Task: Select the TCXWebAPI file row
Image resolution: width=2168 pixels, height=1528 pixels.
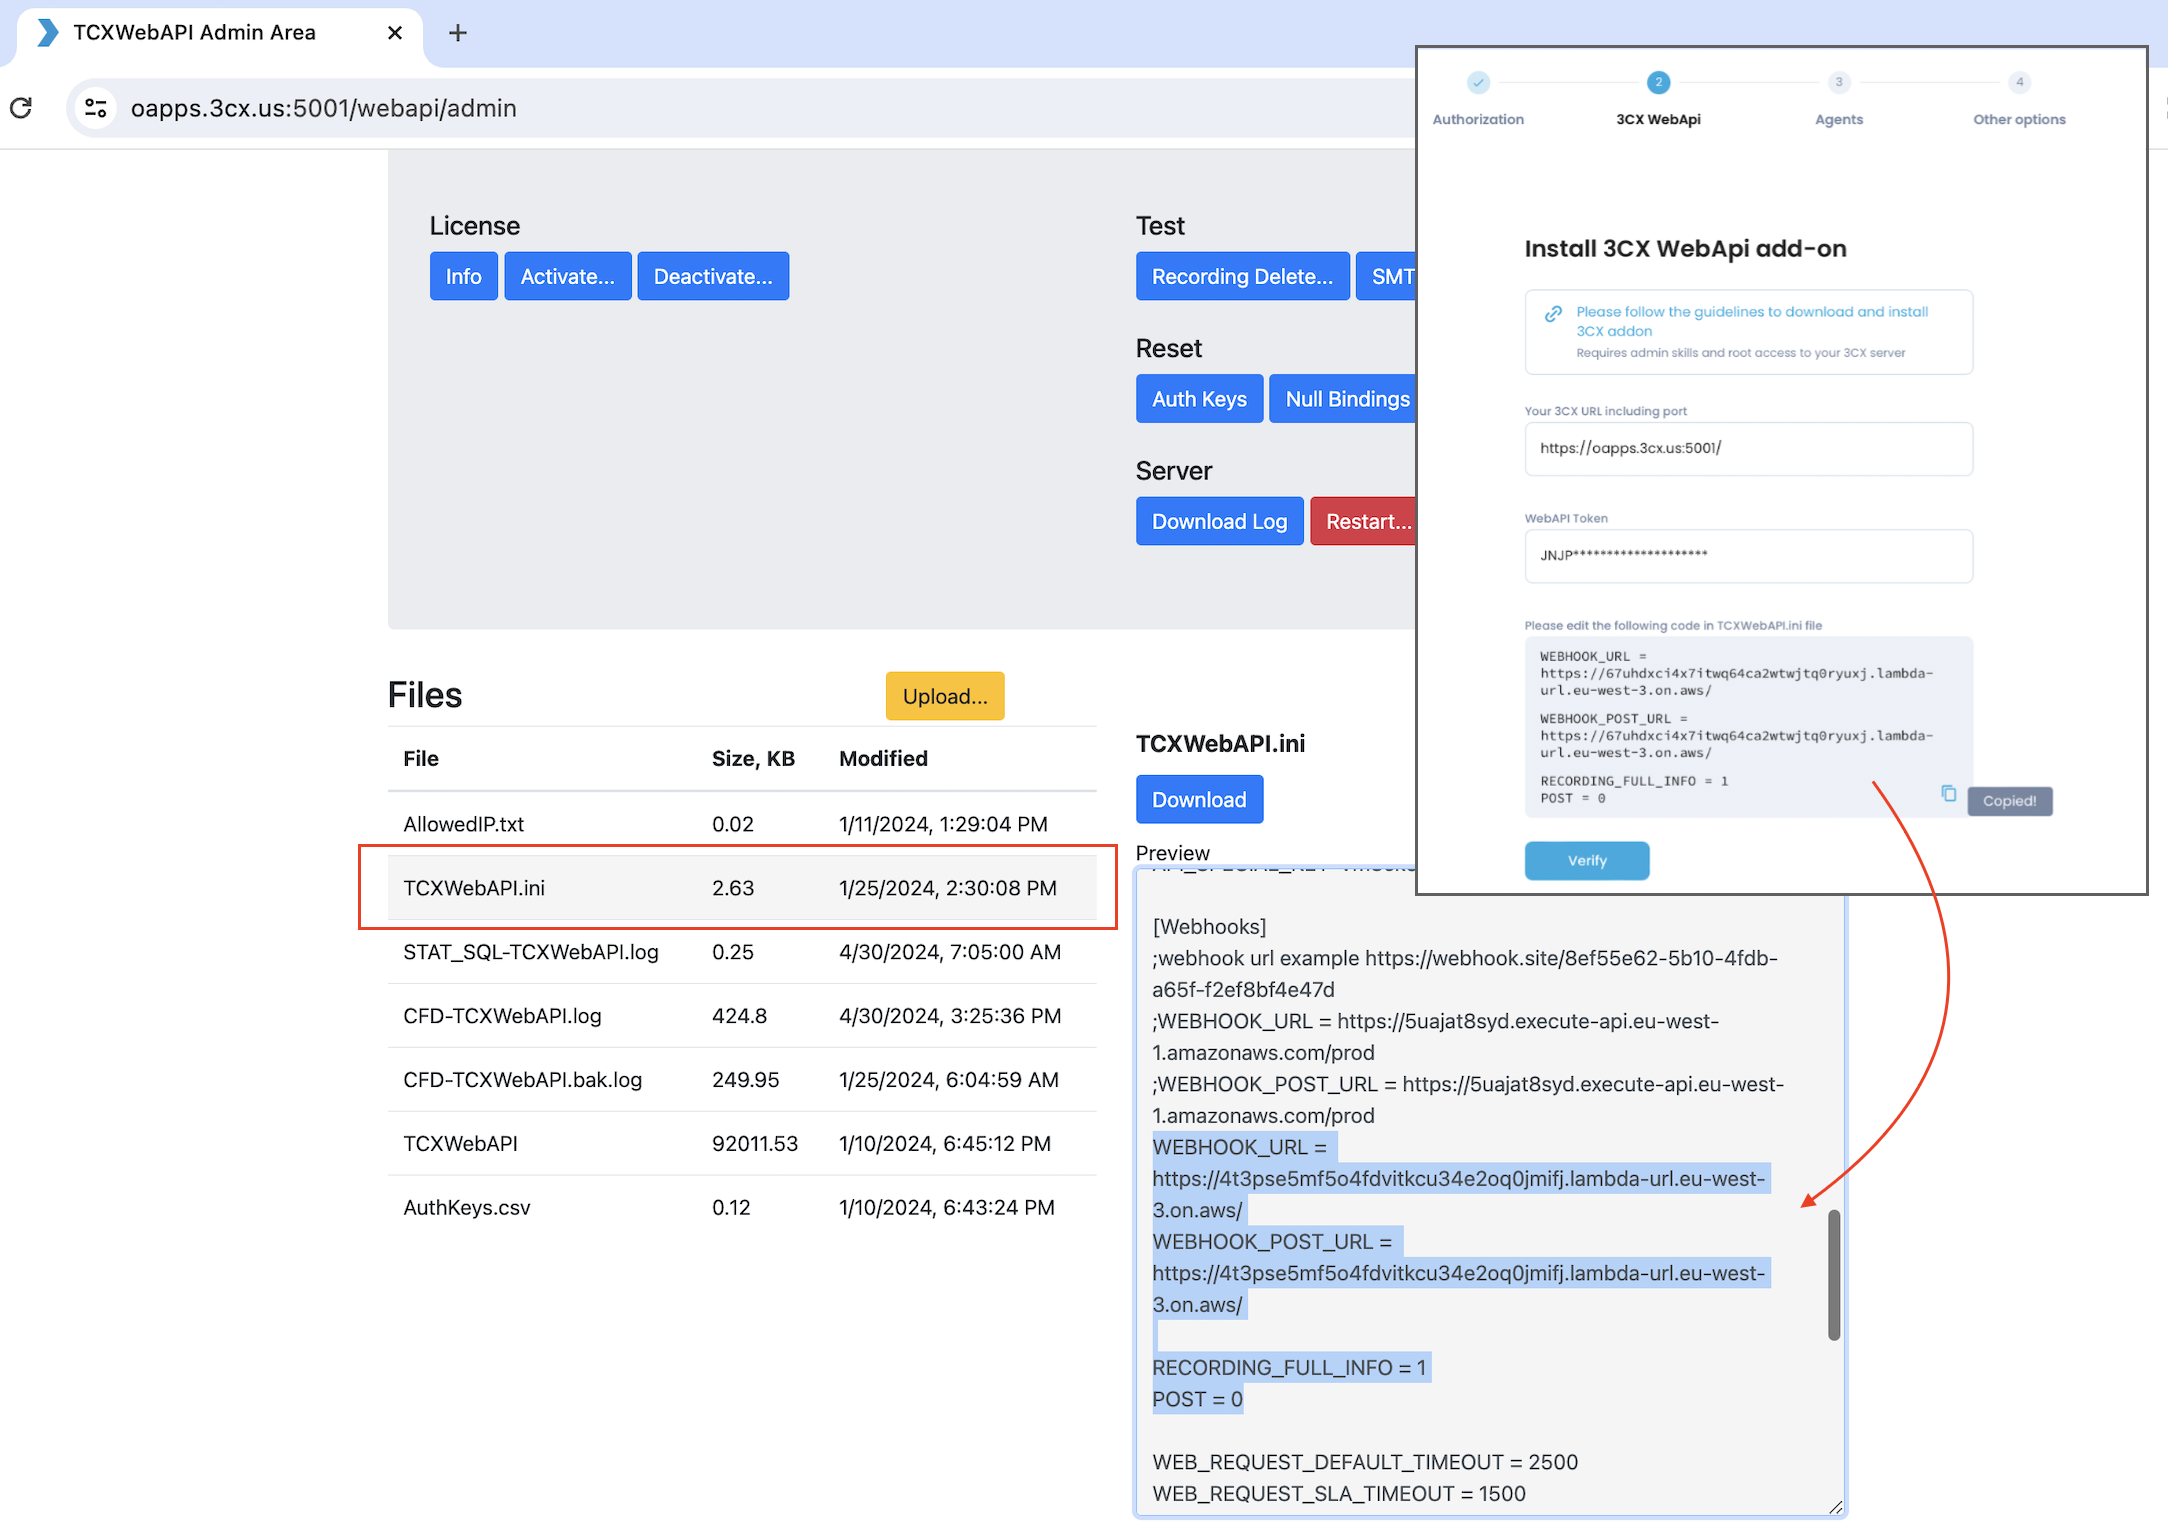Action: [x=742, y=1144]
